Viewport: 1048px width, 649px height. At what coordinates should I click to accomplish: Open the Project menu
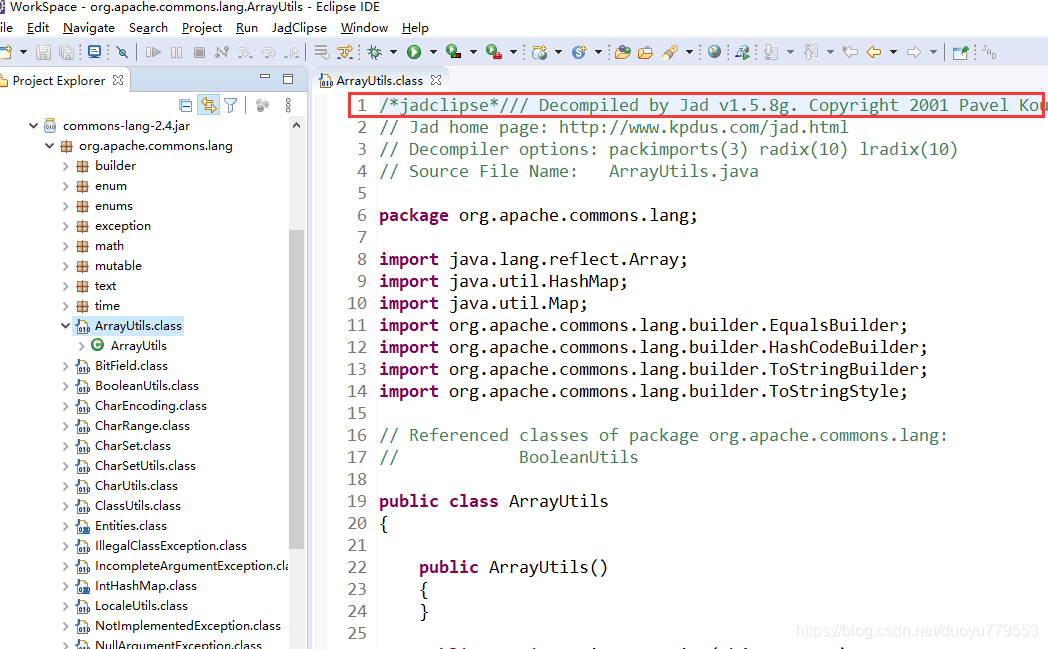tap(202, 27)
